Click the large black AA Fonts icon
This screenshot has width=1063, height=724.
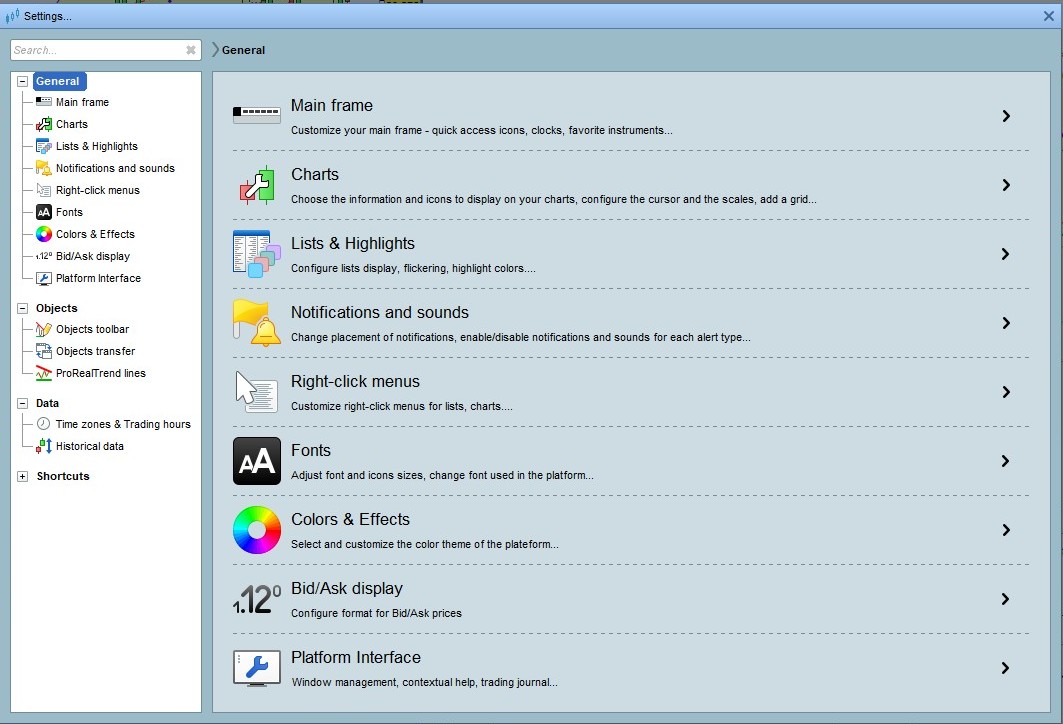(257, 461)
